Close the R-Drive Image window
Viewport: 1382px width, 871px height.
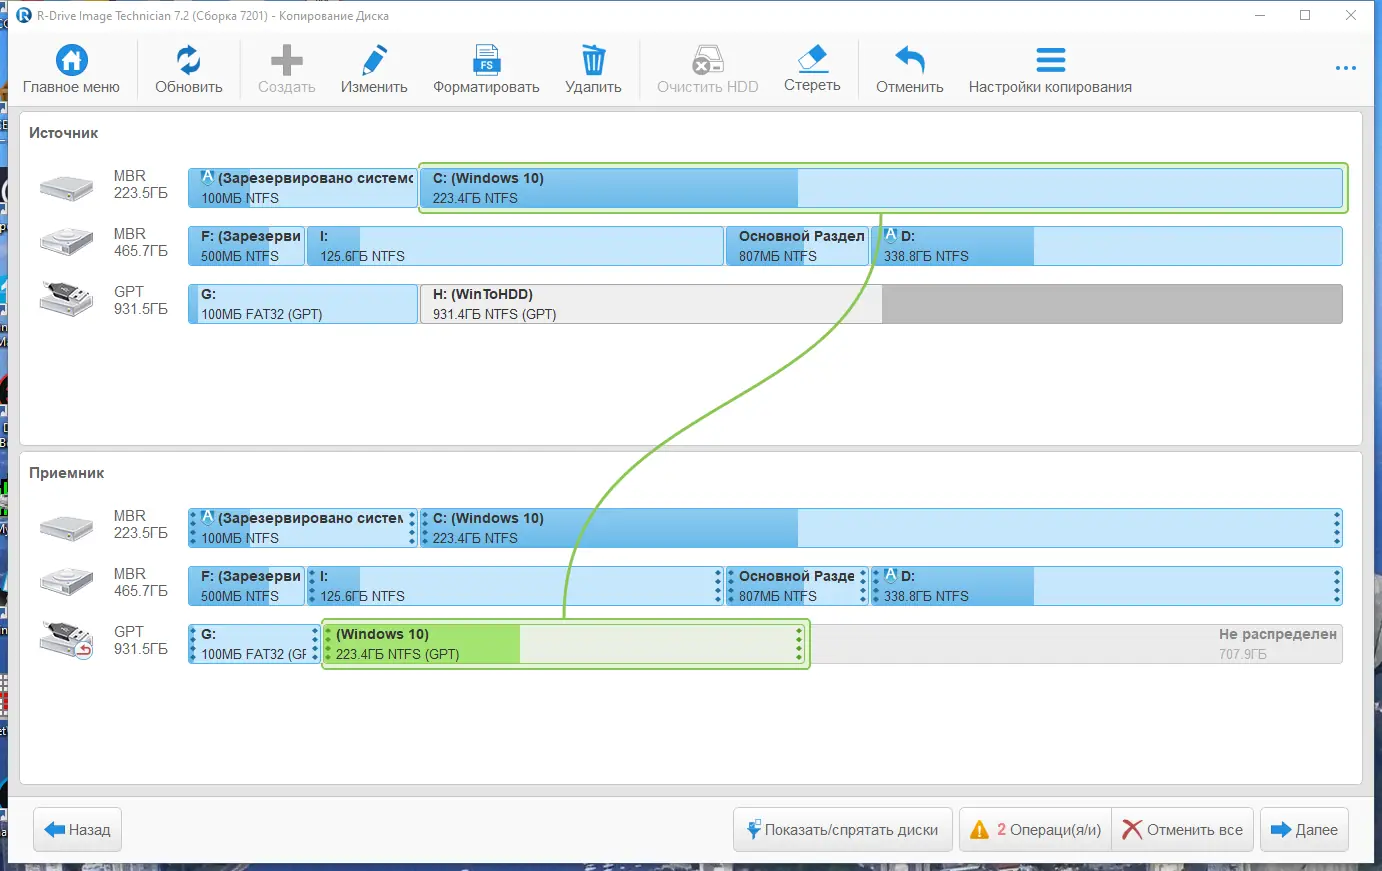[x=1351, y=15]
